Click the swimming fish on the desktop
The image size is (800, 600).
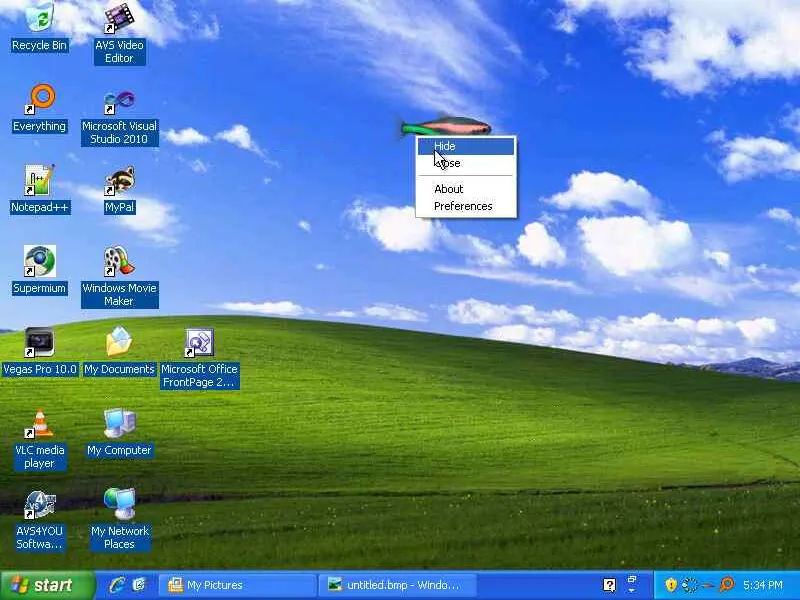[x=445, y=127]
